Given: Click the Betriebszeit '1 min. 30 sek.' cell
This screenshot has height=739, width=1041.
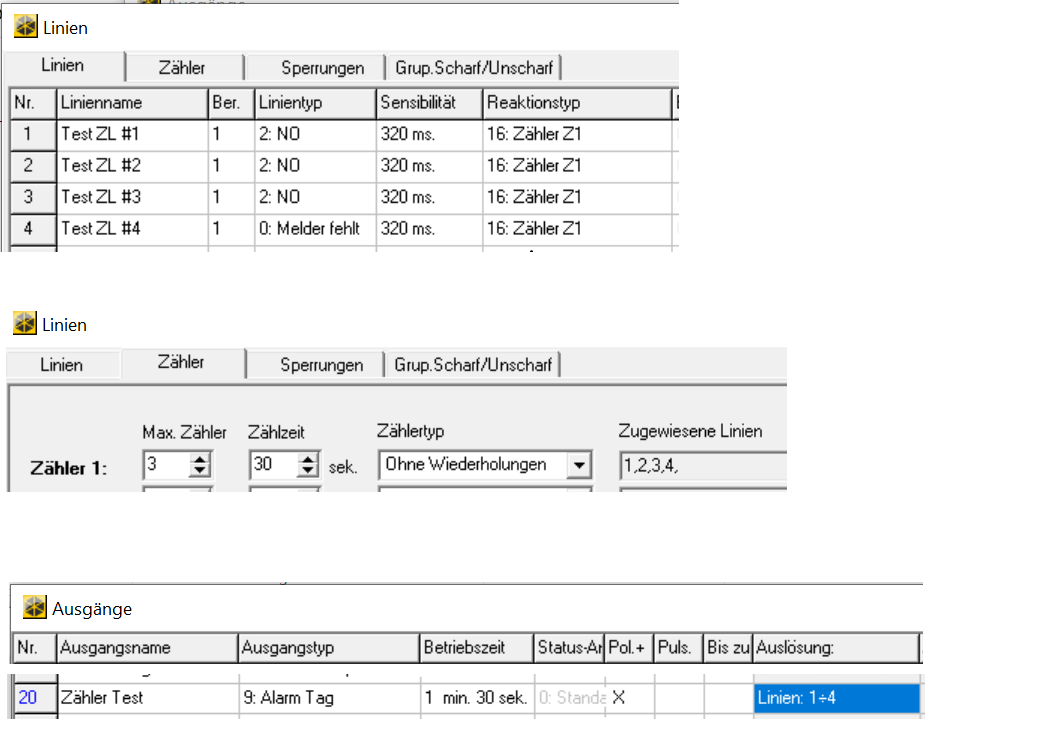Looking at the screenshot, I should (475, 698).
